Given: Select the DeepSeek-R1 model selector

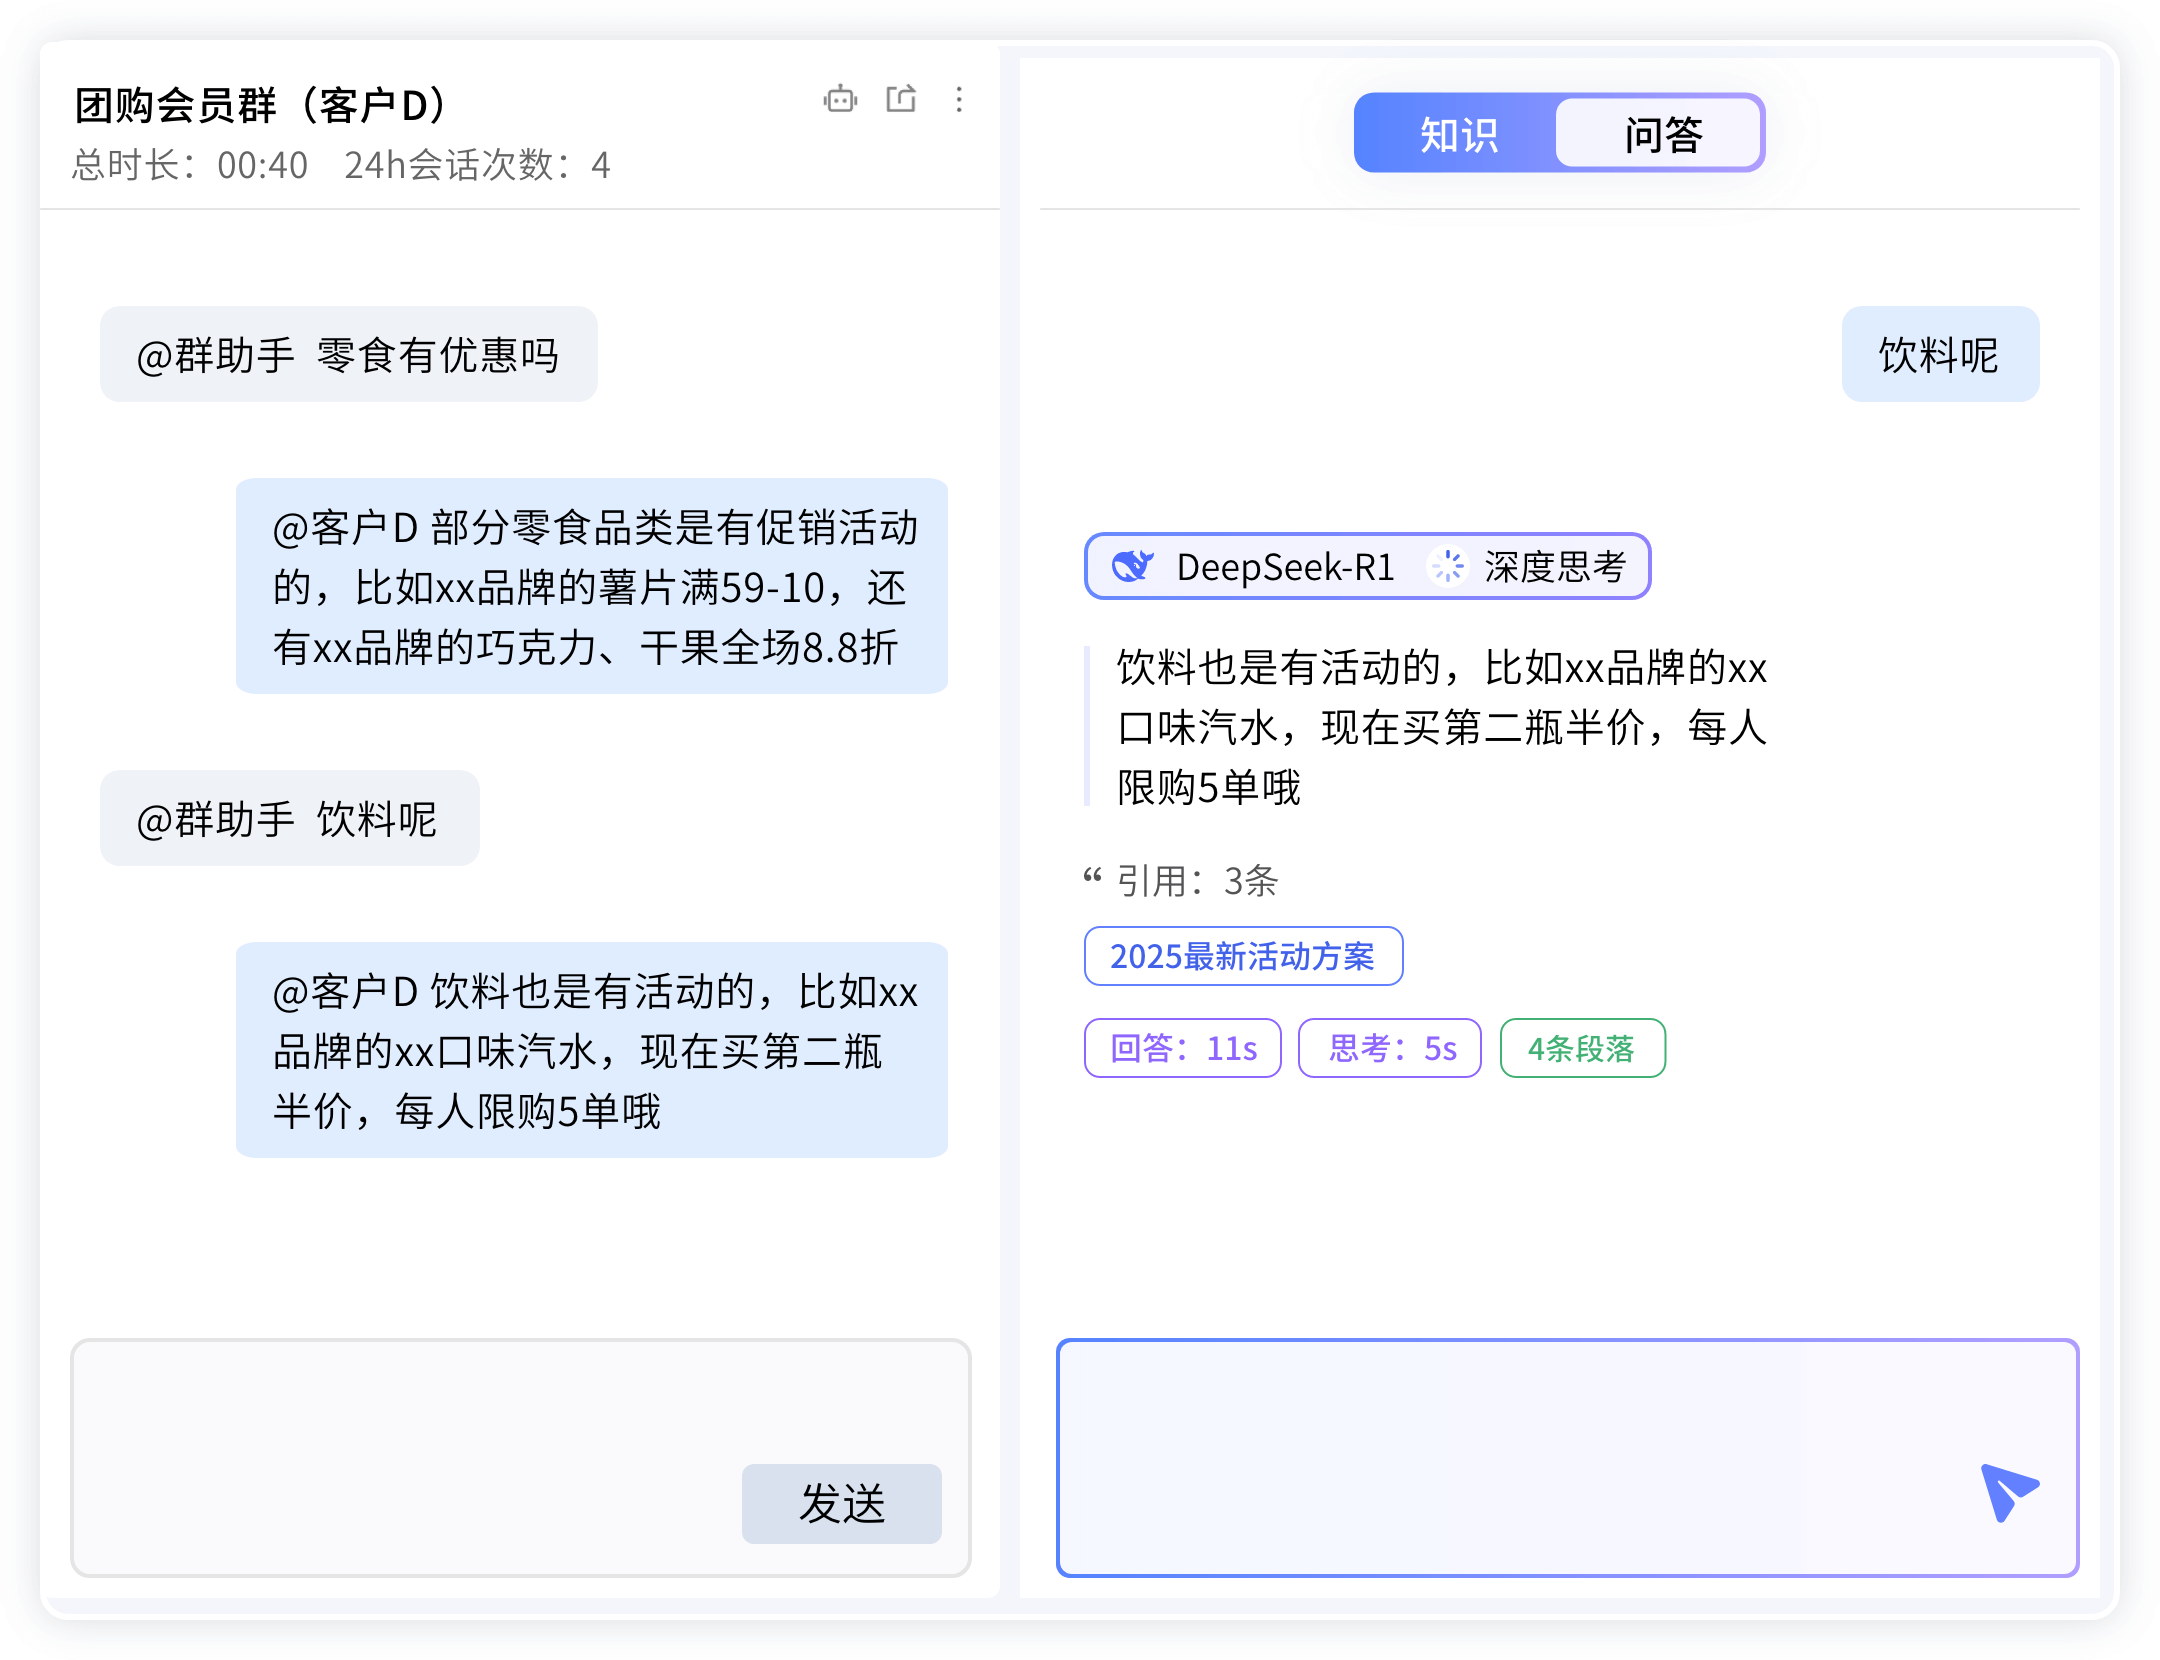Looking at the screenshot, I should [1284, 566].
